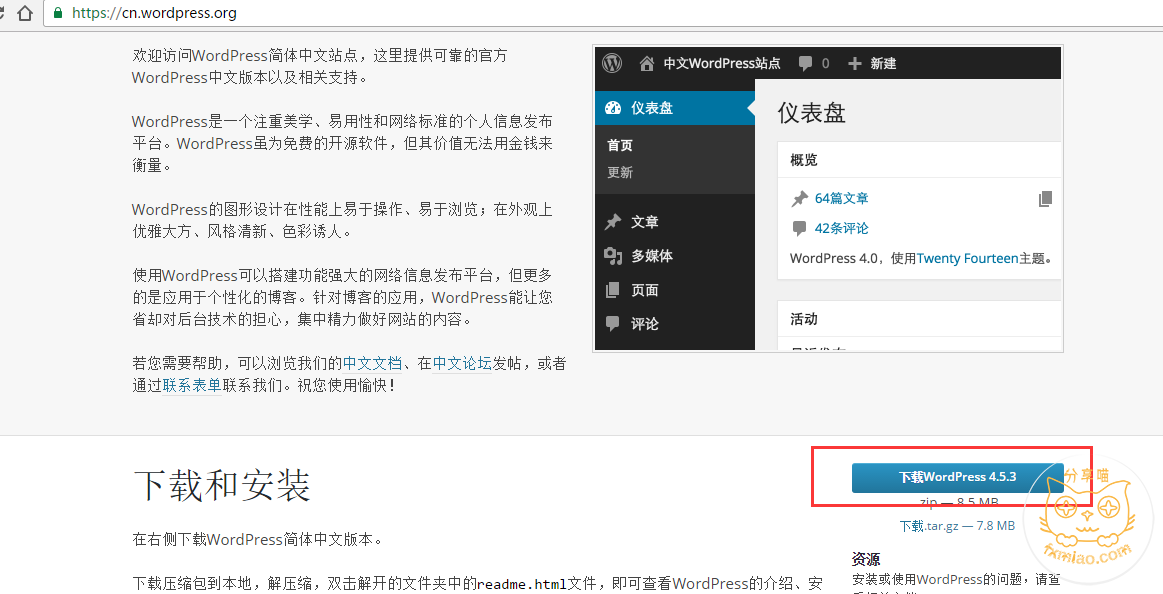This screenshot has width=1163, height=594.
Task: Select 更新 in the dashboard submenu
Action: click(620, 172)
